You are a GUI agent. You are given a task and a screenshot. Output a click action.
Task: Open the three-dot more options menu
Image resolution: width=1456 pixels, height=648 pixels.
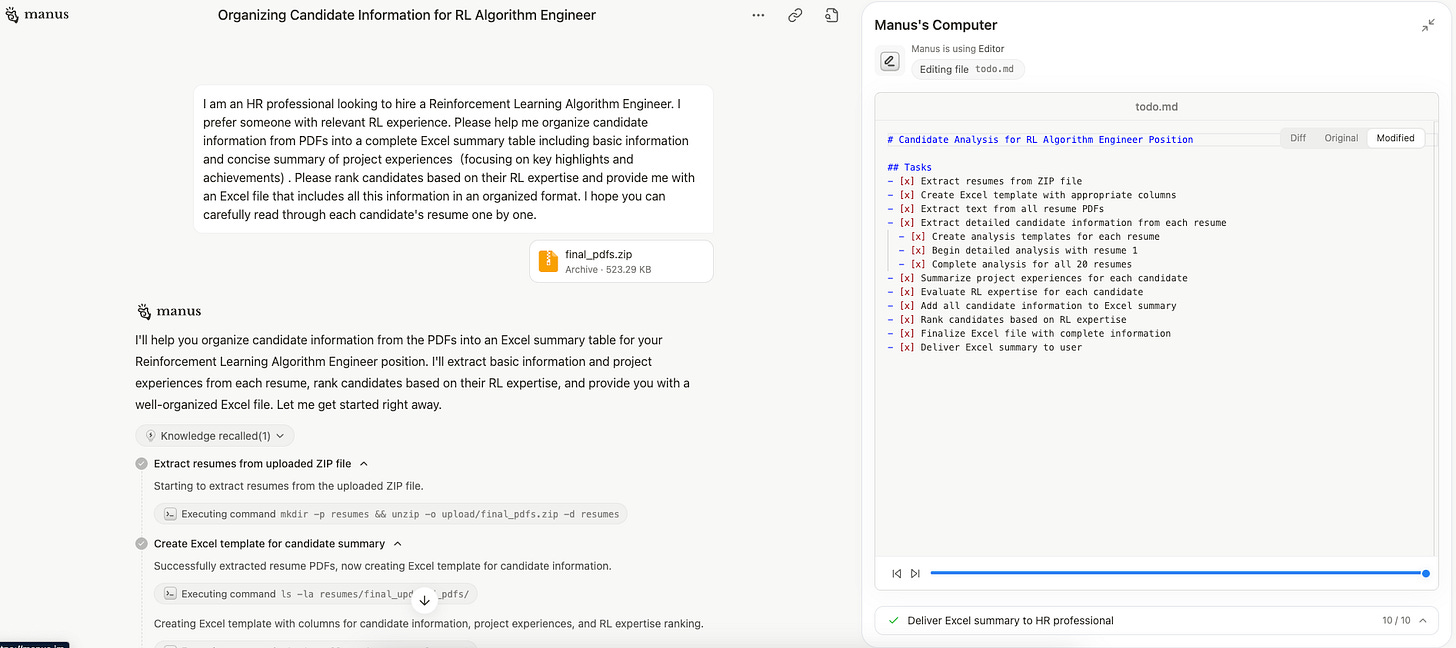[x=758, y=15]
